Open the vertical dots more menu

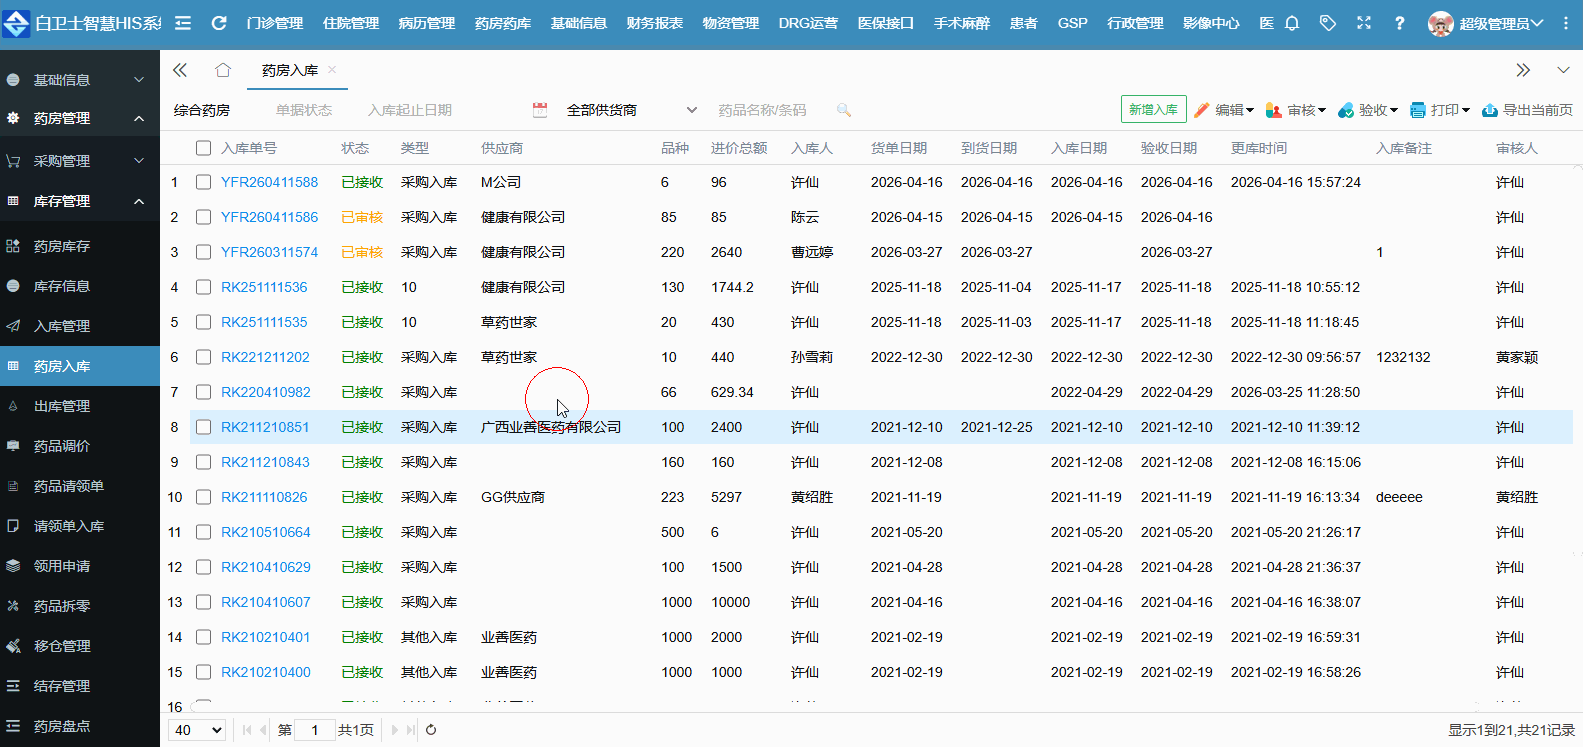pos(1566,23)
